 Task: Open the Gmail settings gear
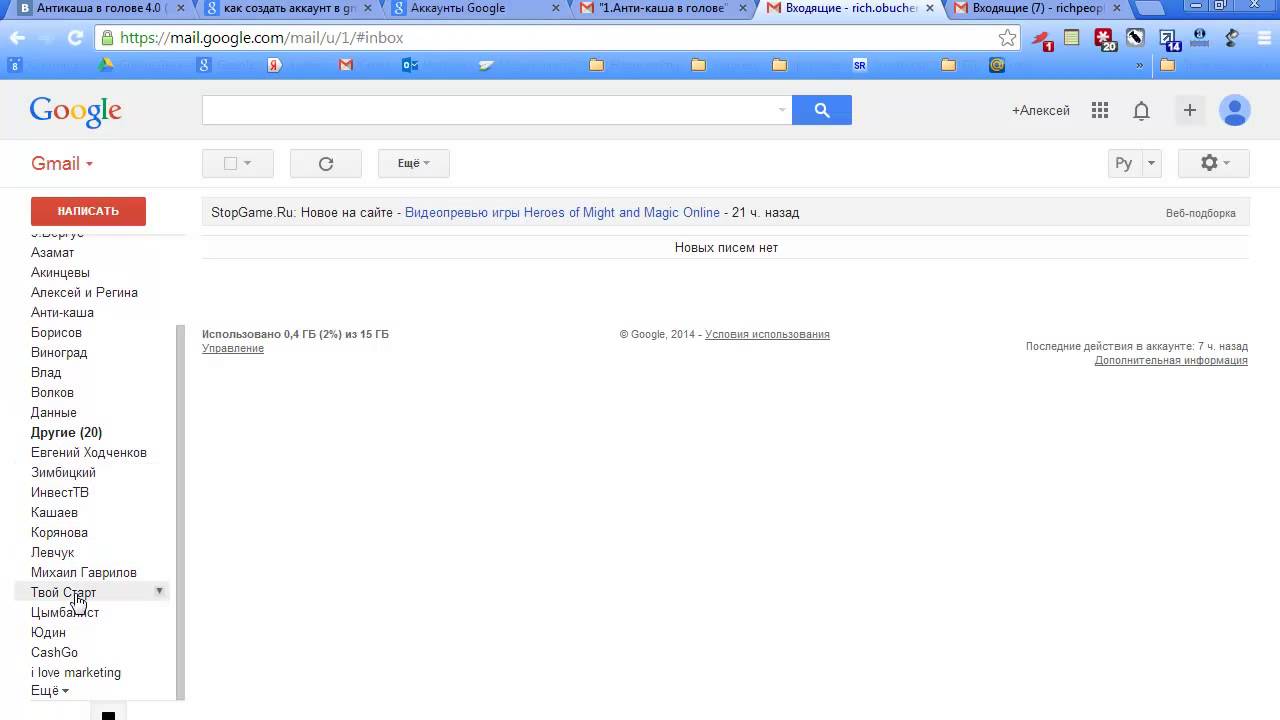(1214, 163)
